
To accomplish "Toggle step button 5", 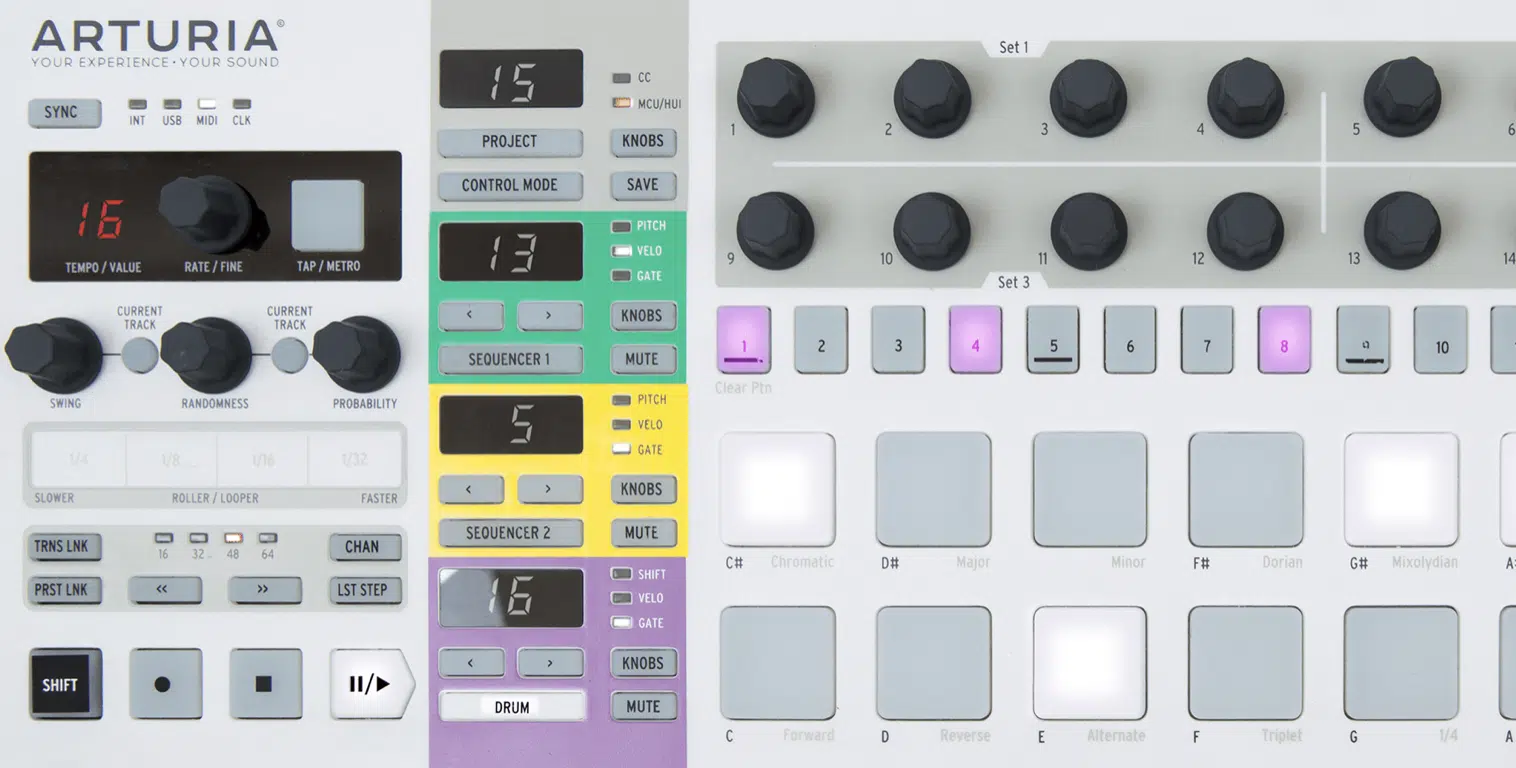I will 1053,340.
